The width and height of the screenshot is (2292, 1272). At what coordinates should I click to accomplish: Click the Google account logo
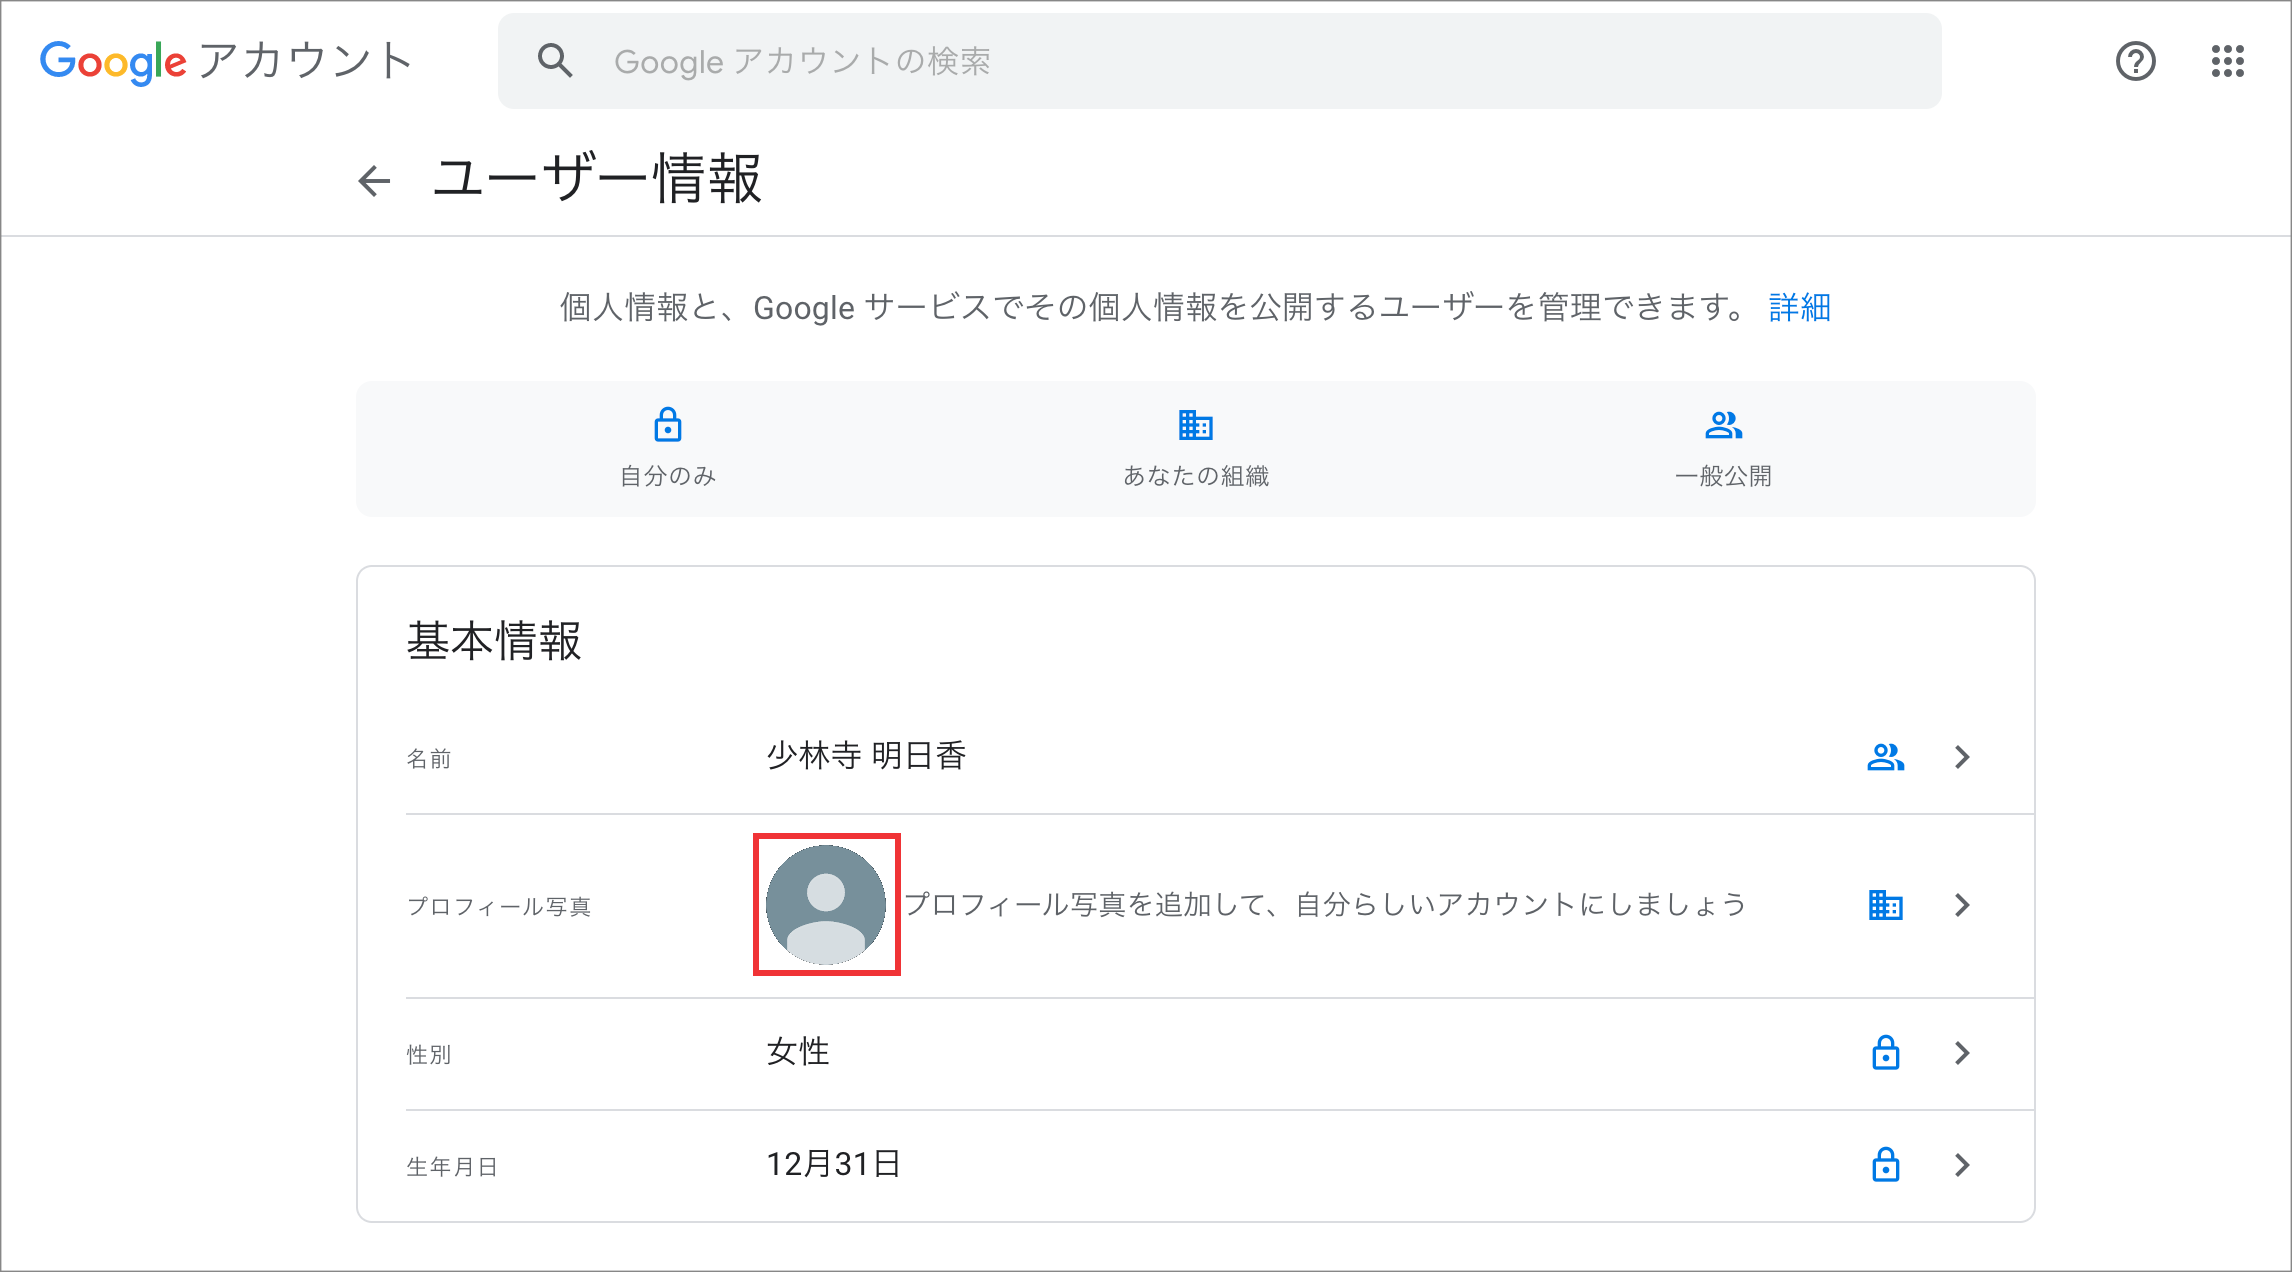pos(226,62)
